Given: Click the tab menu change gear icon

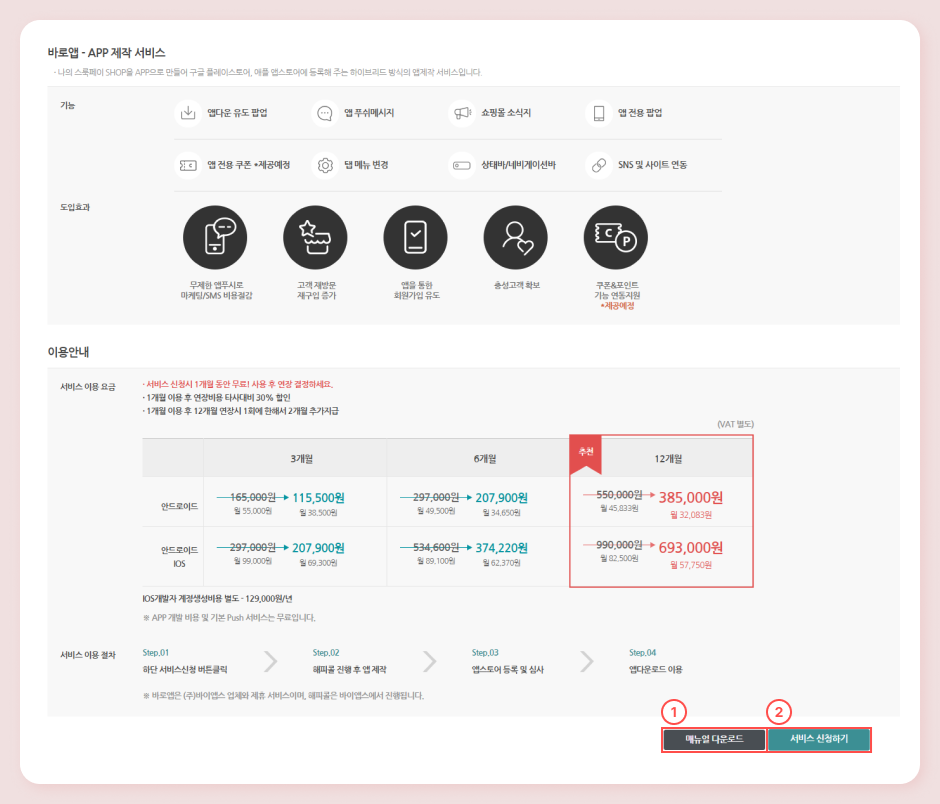Looking at the screenshot, I should pos(325,165).
